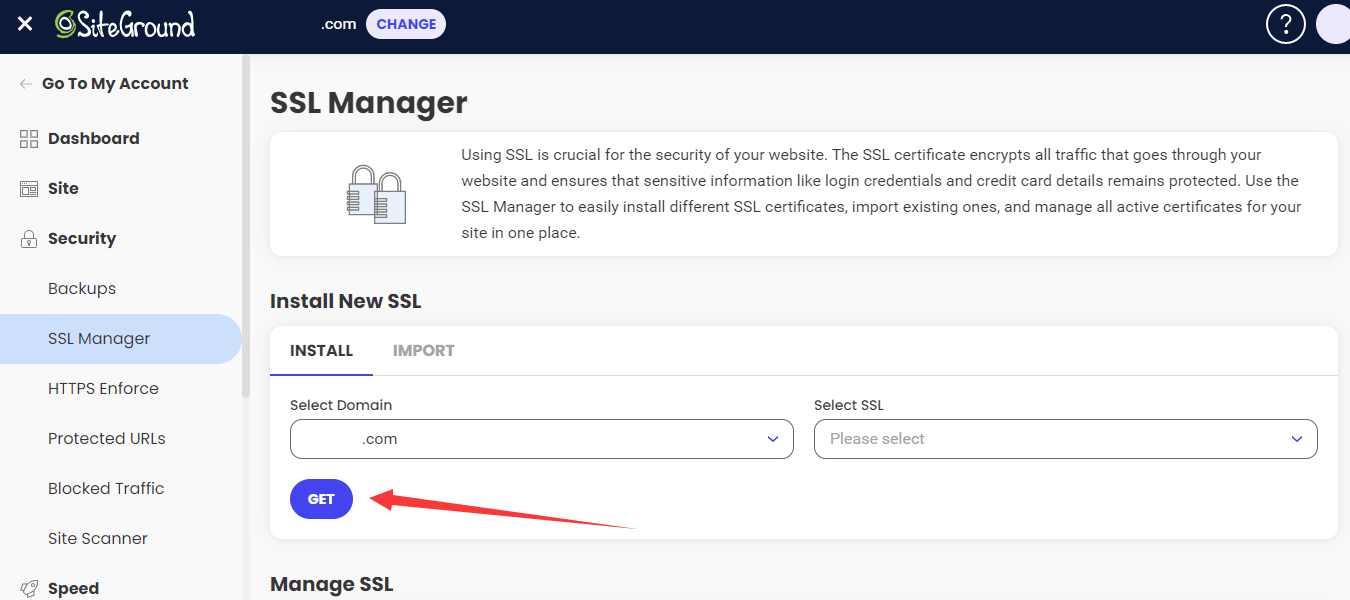The width and height of the screenshot is (1350, 600).
Task: Click the user profile avatar circle
Action: pos(1334,23)
